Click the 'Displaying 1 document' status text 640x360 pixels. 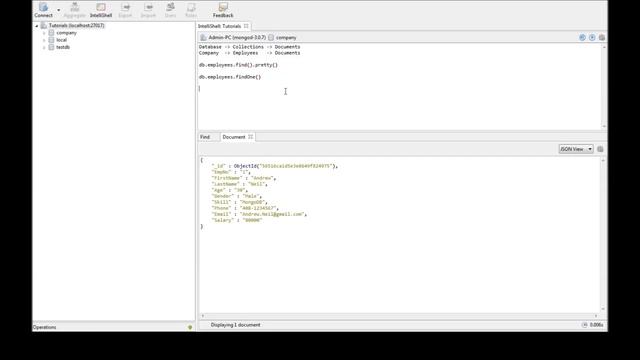tap(236, 325)
